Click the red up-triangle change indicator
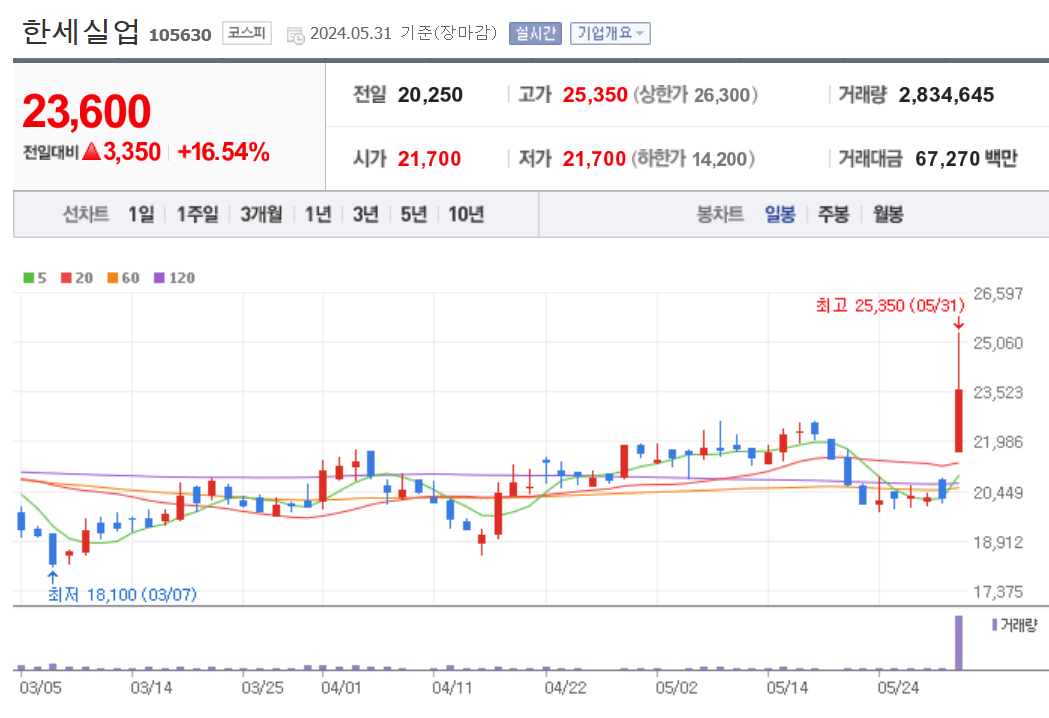The height and width of the screenshot is (718, 1049). coord(92,151)
